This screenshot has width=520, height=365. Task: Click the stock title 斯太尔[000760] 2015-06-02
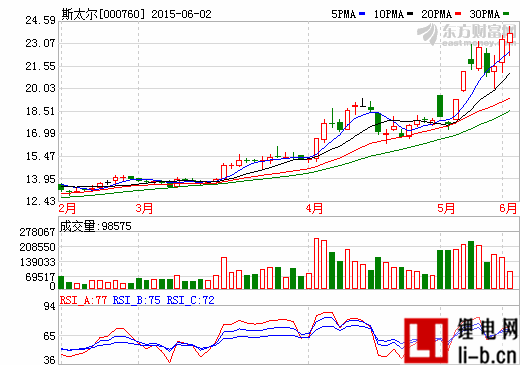(136, 14)
